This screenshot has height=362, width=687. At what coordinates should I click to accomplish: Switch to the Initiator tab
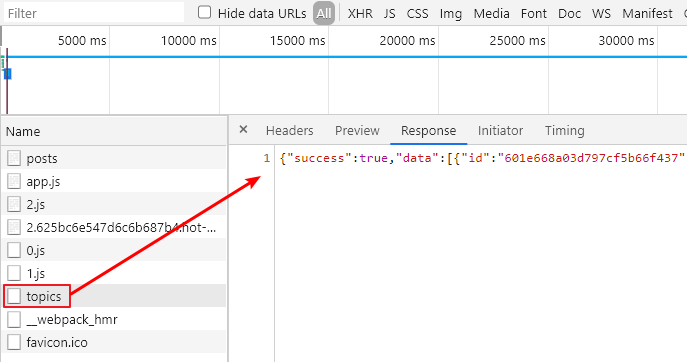point(500,131)
